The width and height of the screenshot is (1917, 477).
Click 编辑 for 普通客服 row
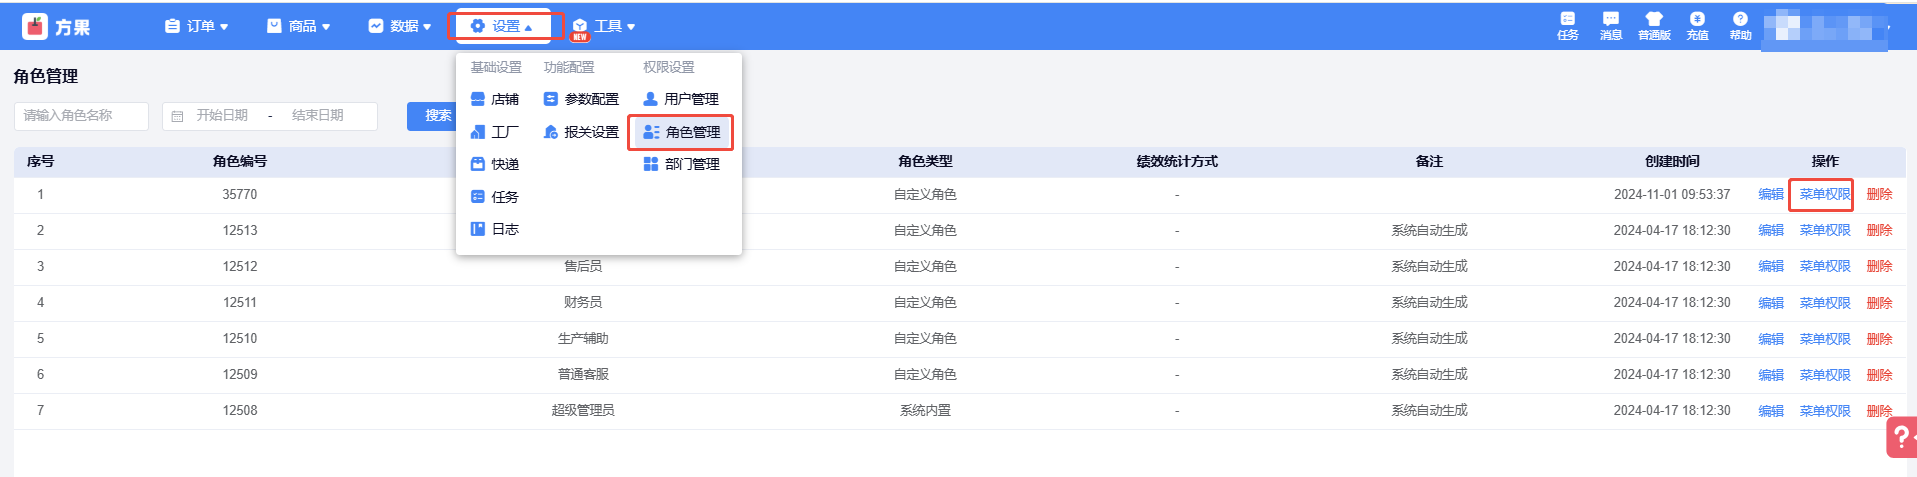pyautogui.click(x=1771, y=375)
